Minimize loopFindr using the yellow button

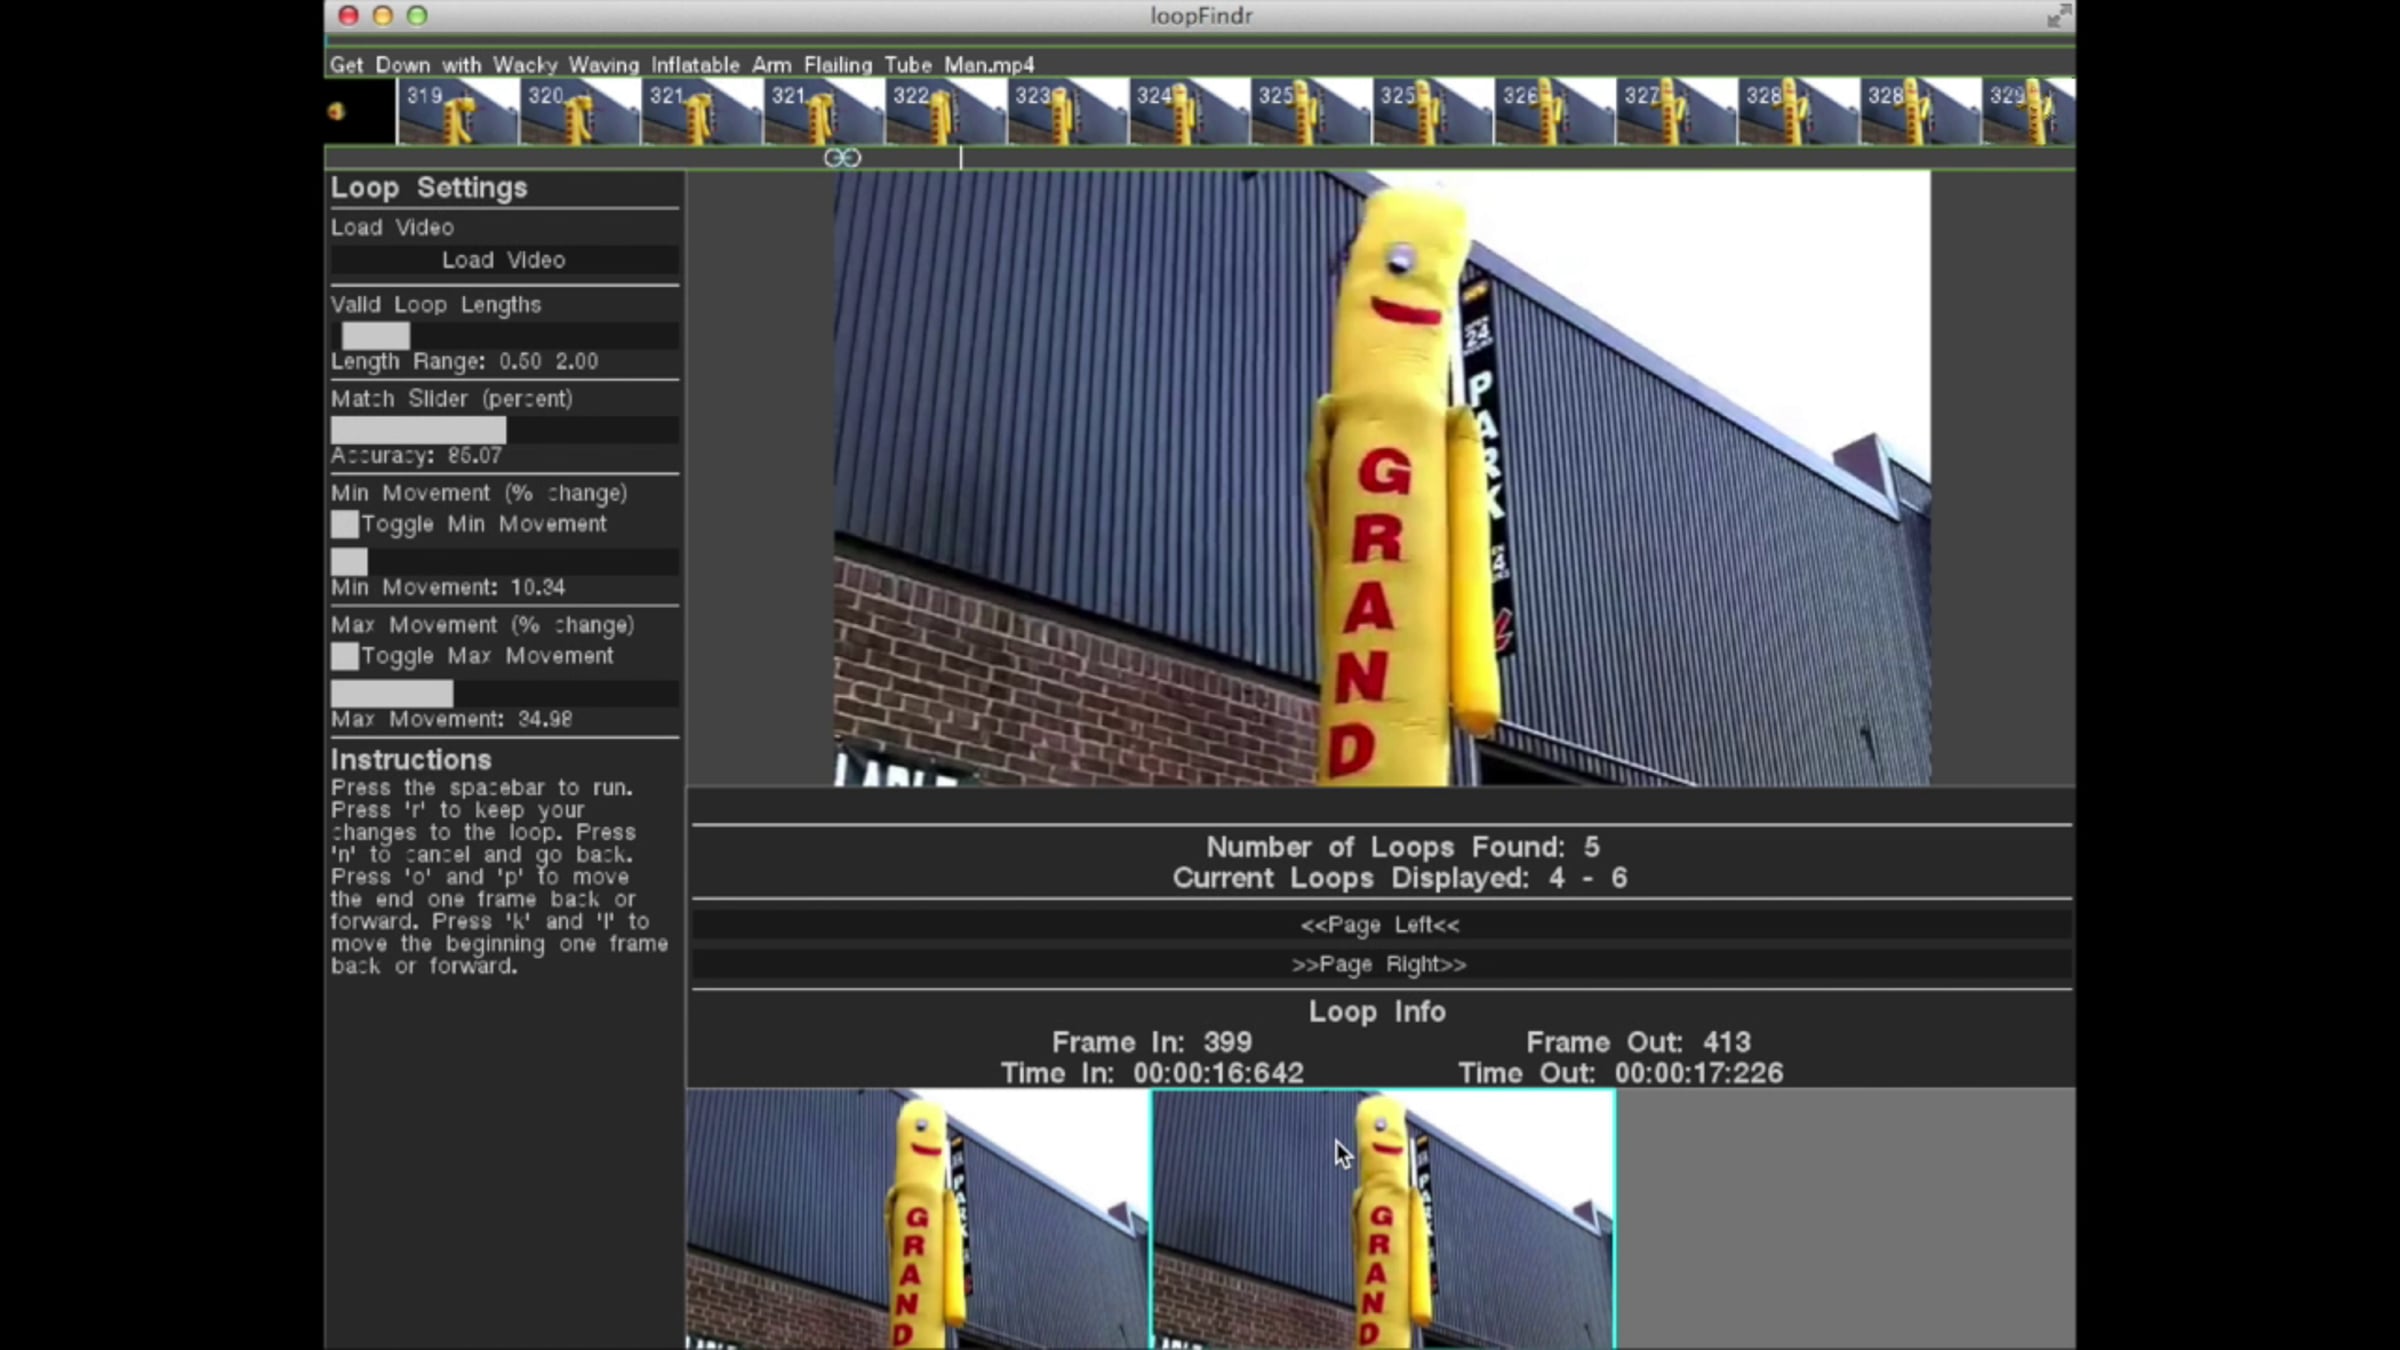click(382, 16)
